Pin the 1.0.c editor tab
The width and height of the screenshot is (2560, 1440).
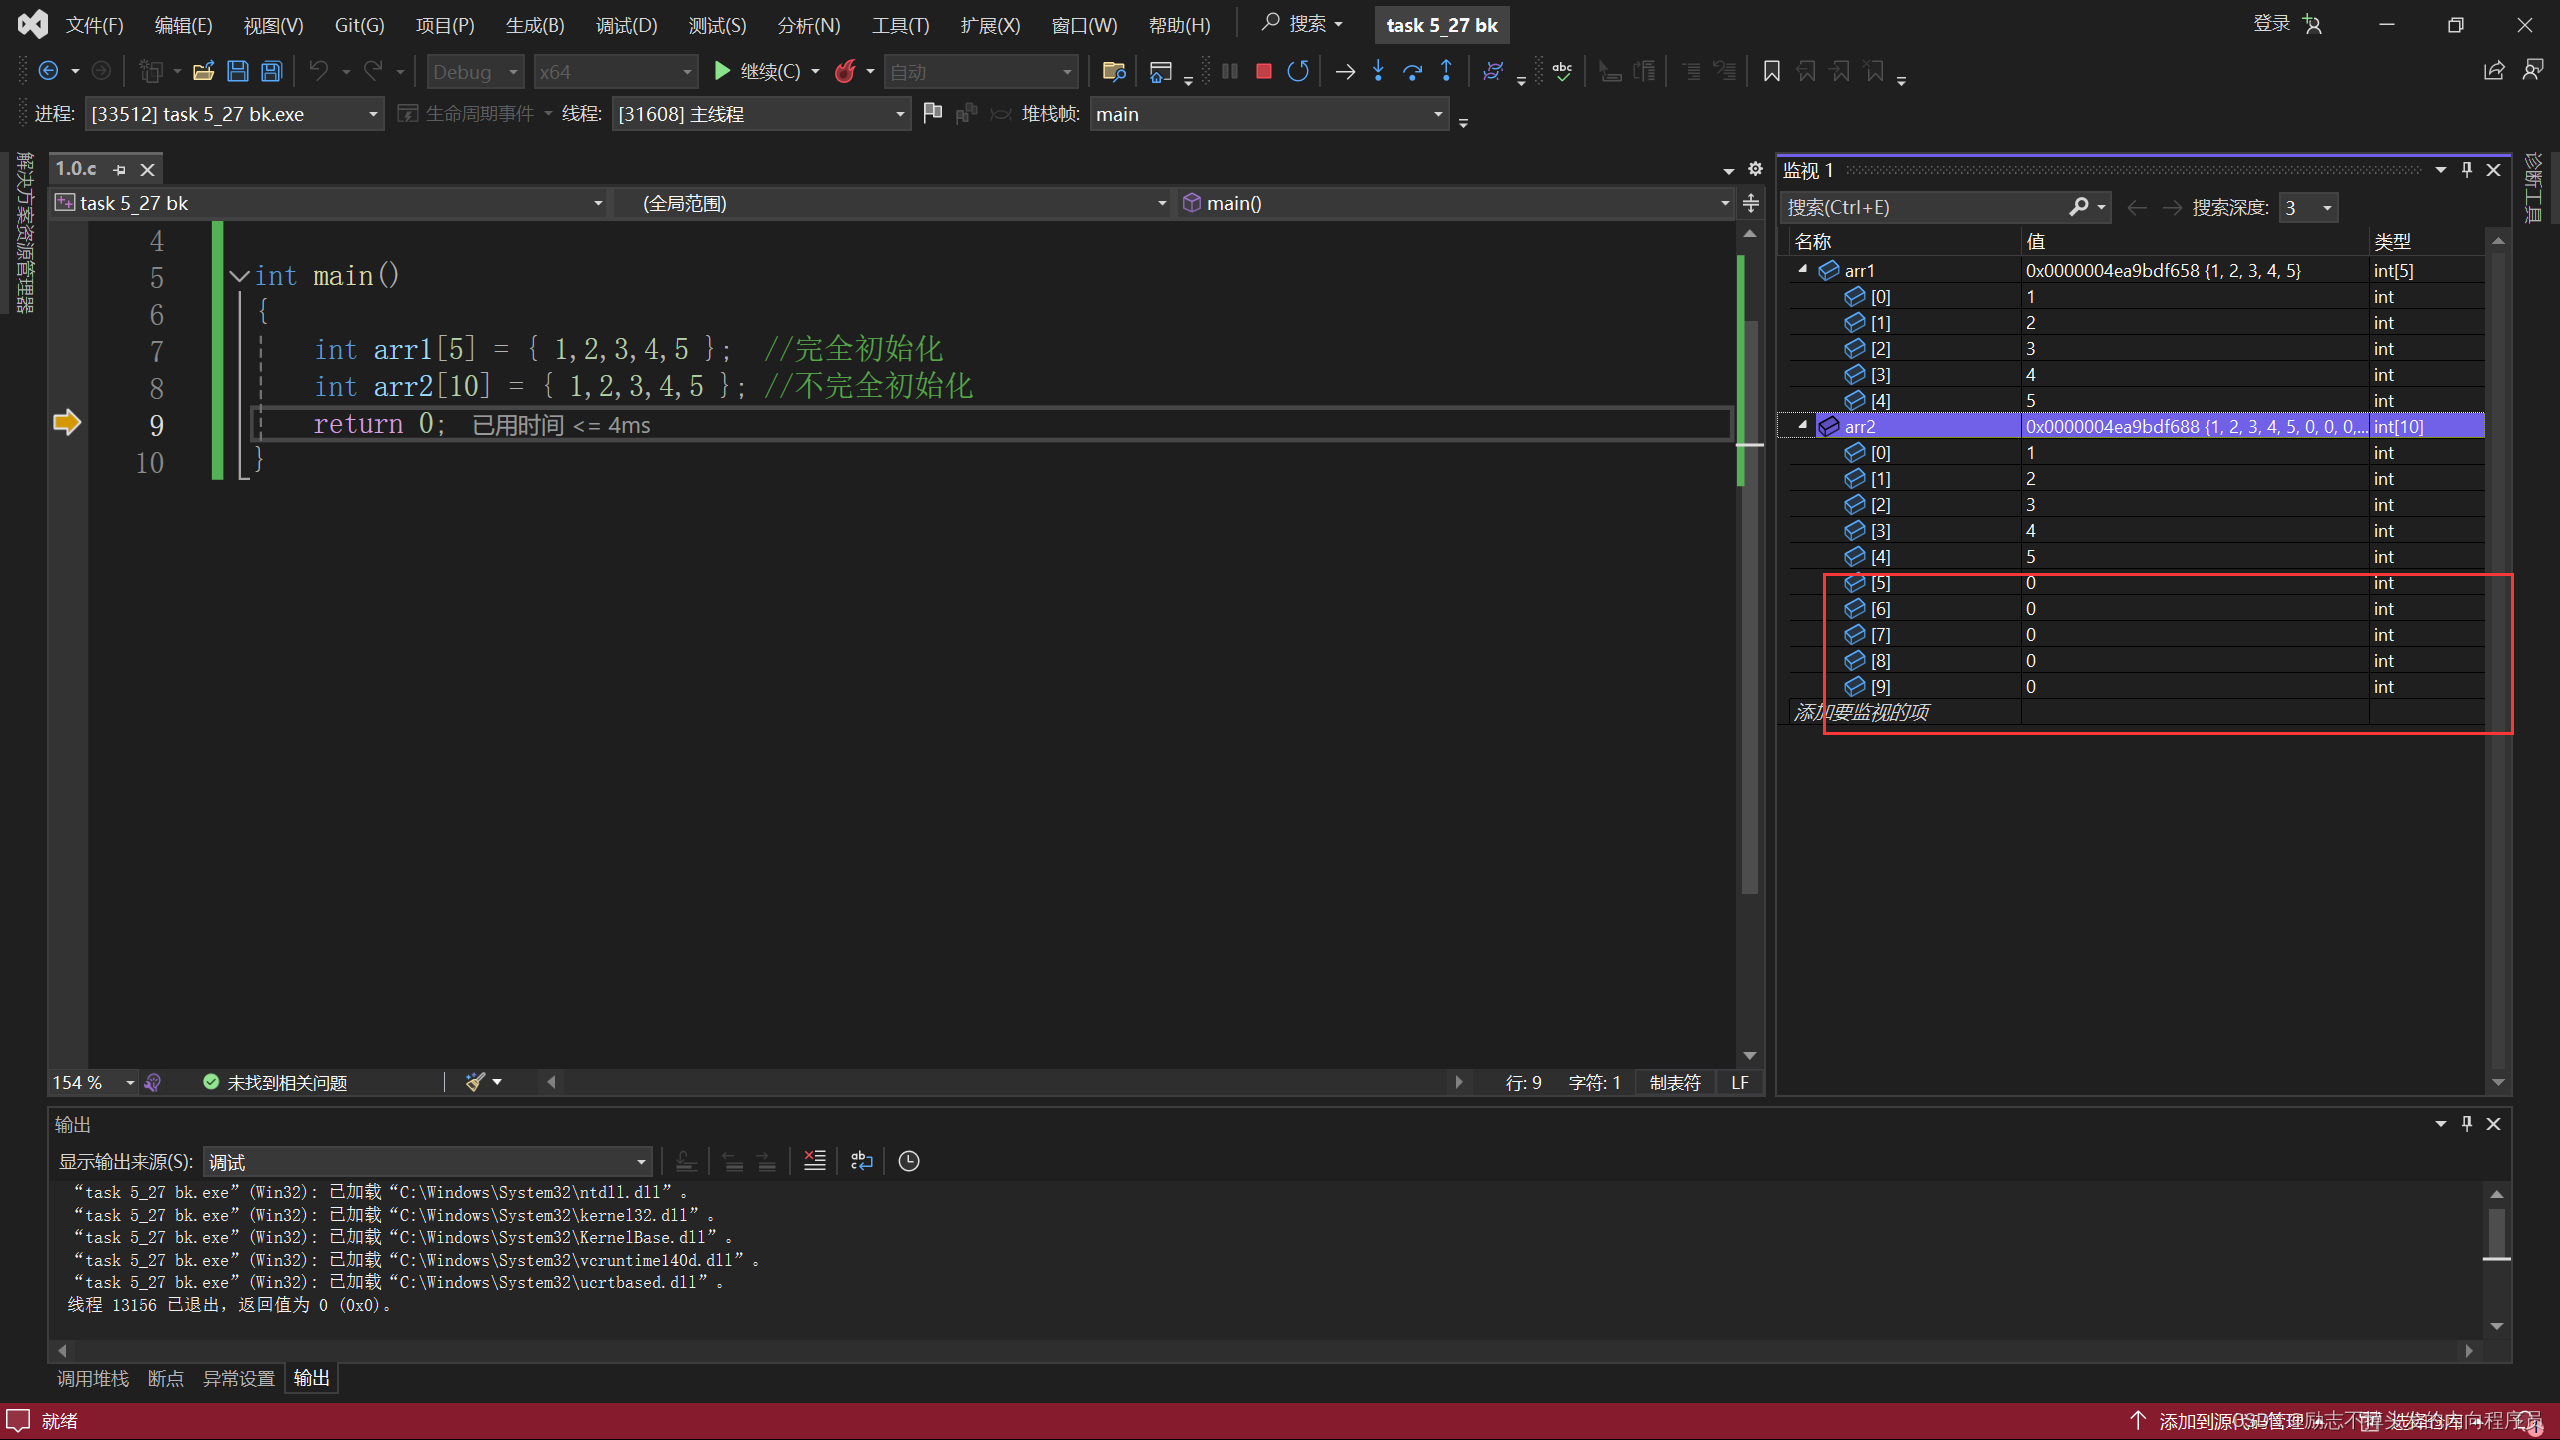point(120,170)
